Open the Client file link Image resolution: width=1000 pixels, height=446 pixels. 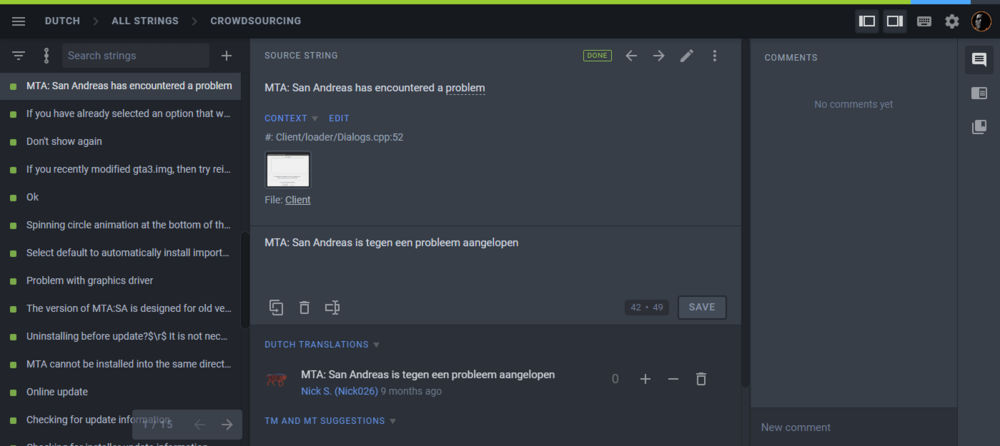point(297,200)
